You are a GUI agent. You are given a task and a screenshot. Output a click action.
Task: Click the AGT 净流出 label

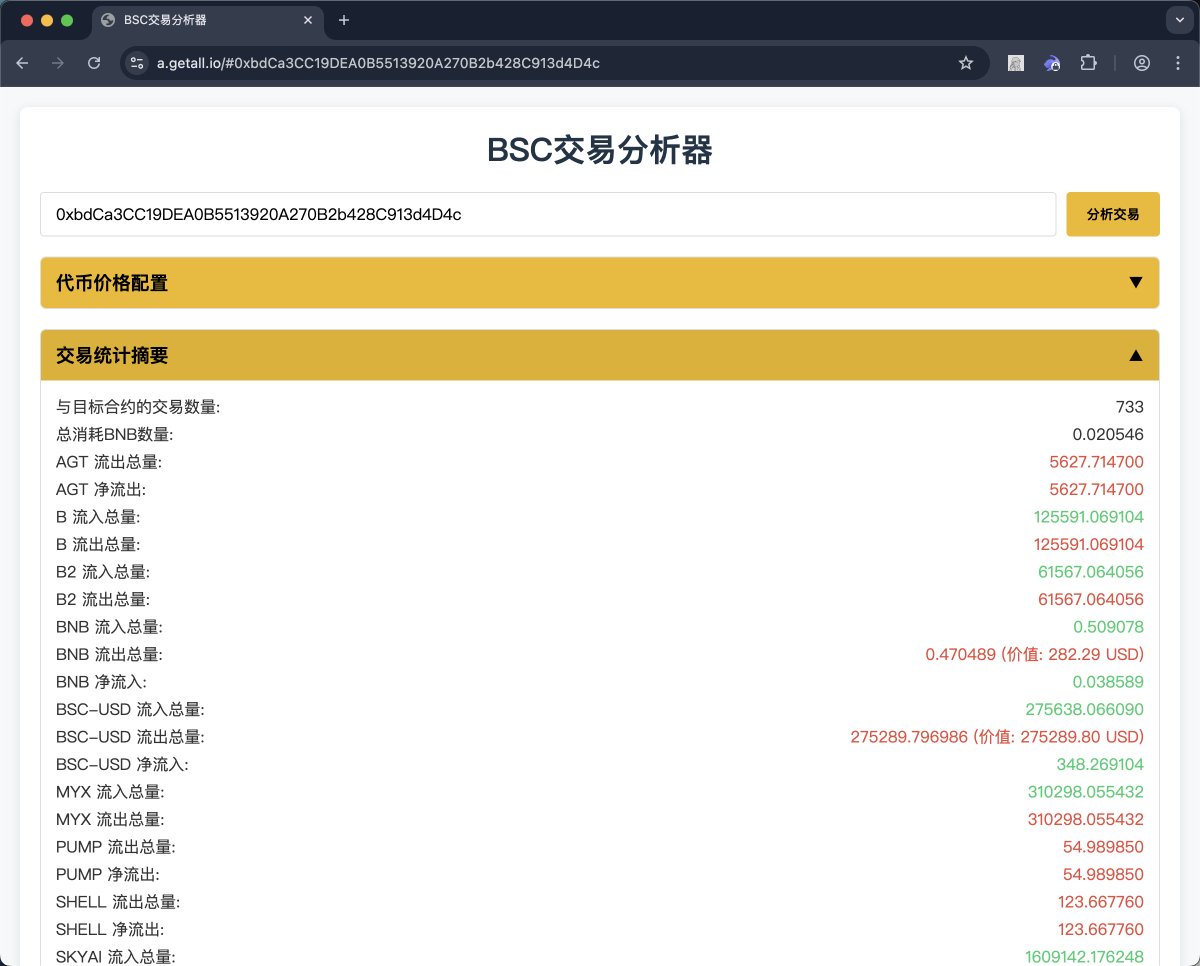pos(101,490)
